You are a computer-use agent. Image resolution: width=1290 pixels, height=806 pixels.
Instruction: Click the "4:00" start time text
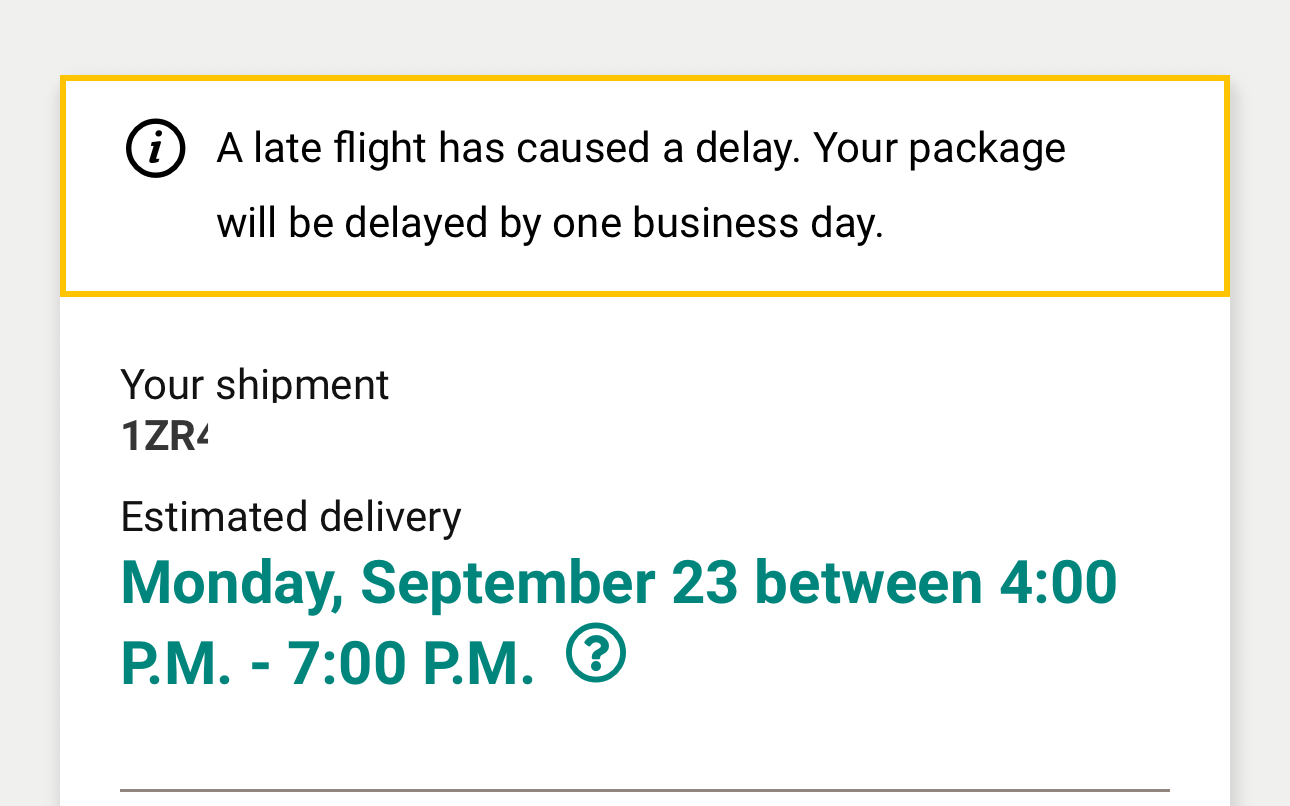[x=1059, y=582]
